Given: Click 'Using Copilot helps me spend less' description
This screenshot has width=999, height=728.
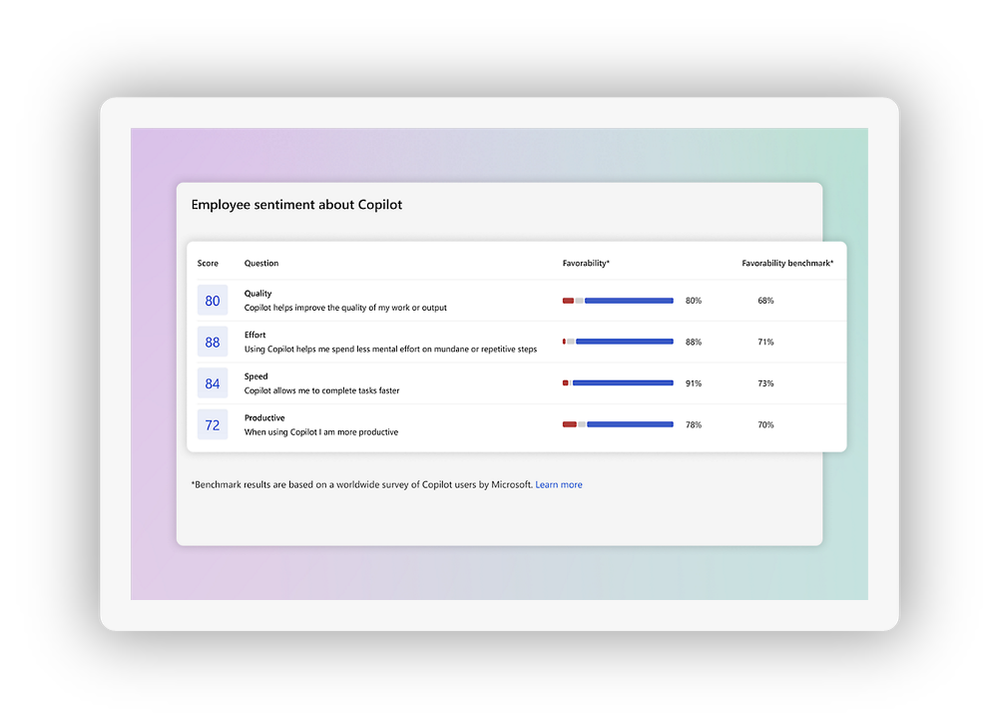Looking at the screenshot, I should click(x=391, y=349).
